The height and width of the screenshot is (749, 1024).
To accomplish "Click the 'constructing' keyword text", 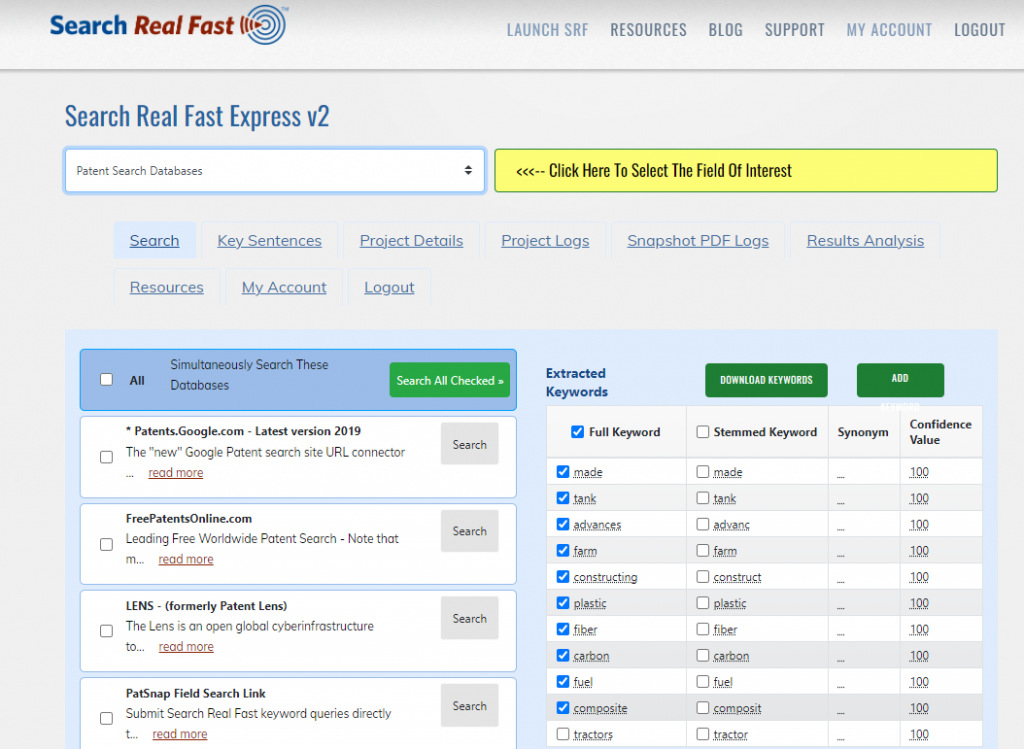I will (x=605, y=577).
